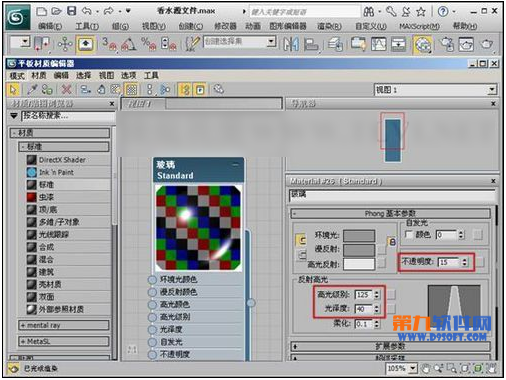
Task: Click the Align tool icon
Action: pos(311,44)
